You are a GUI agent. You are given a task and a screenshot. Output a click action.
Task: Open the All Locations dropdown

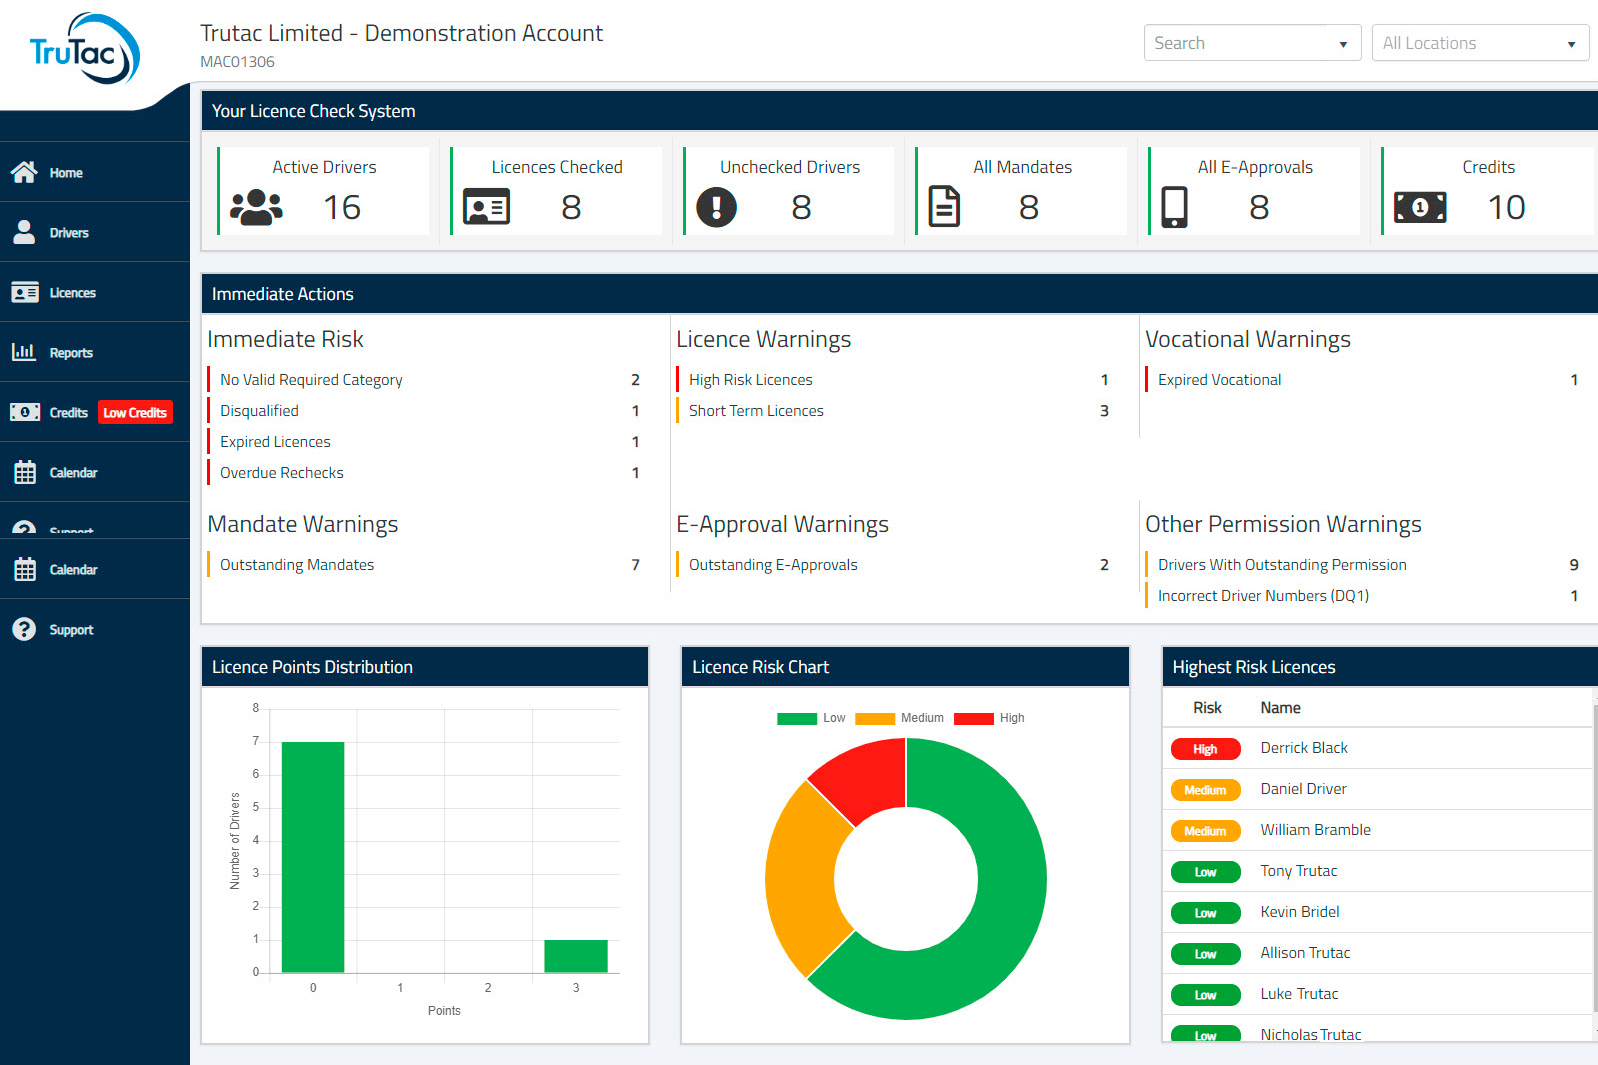(x=1480, y=43)
